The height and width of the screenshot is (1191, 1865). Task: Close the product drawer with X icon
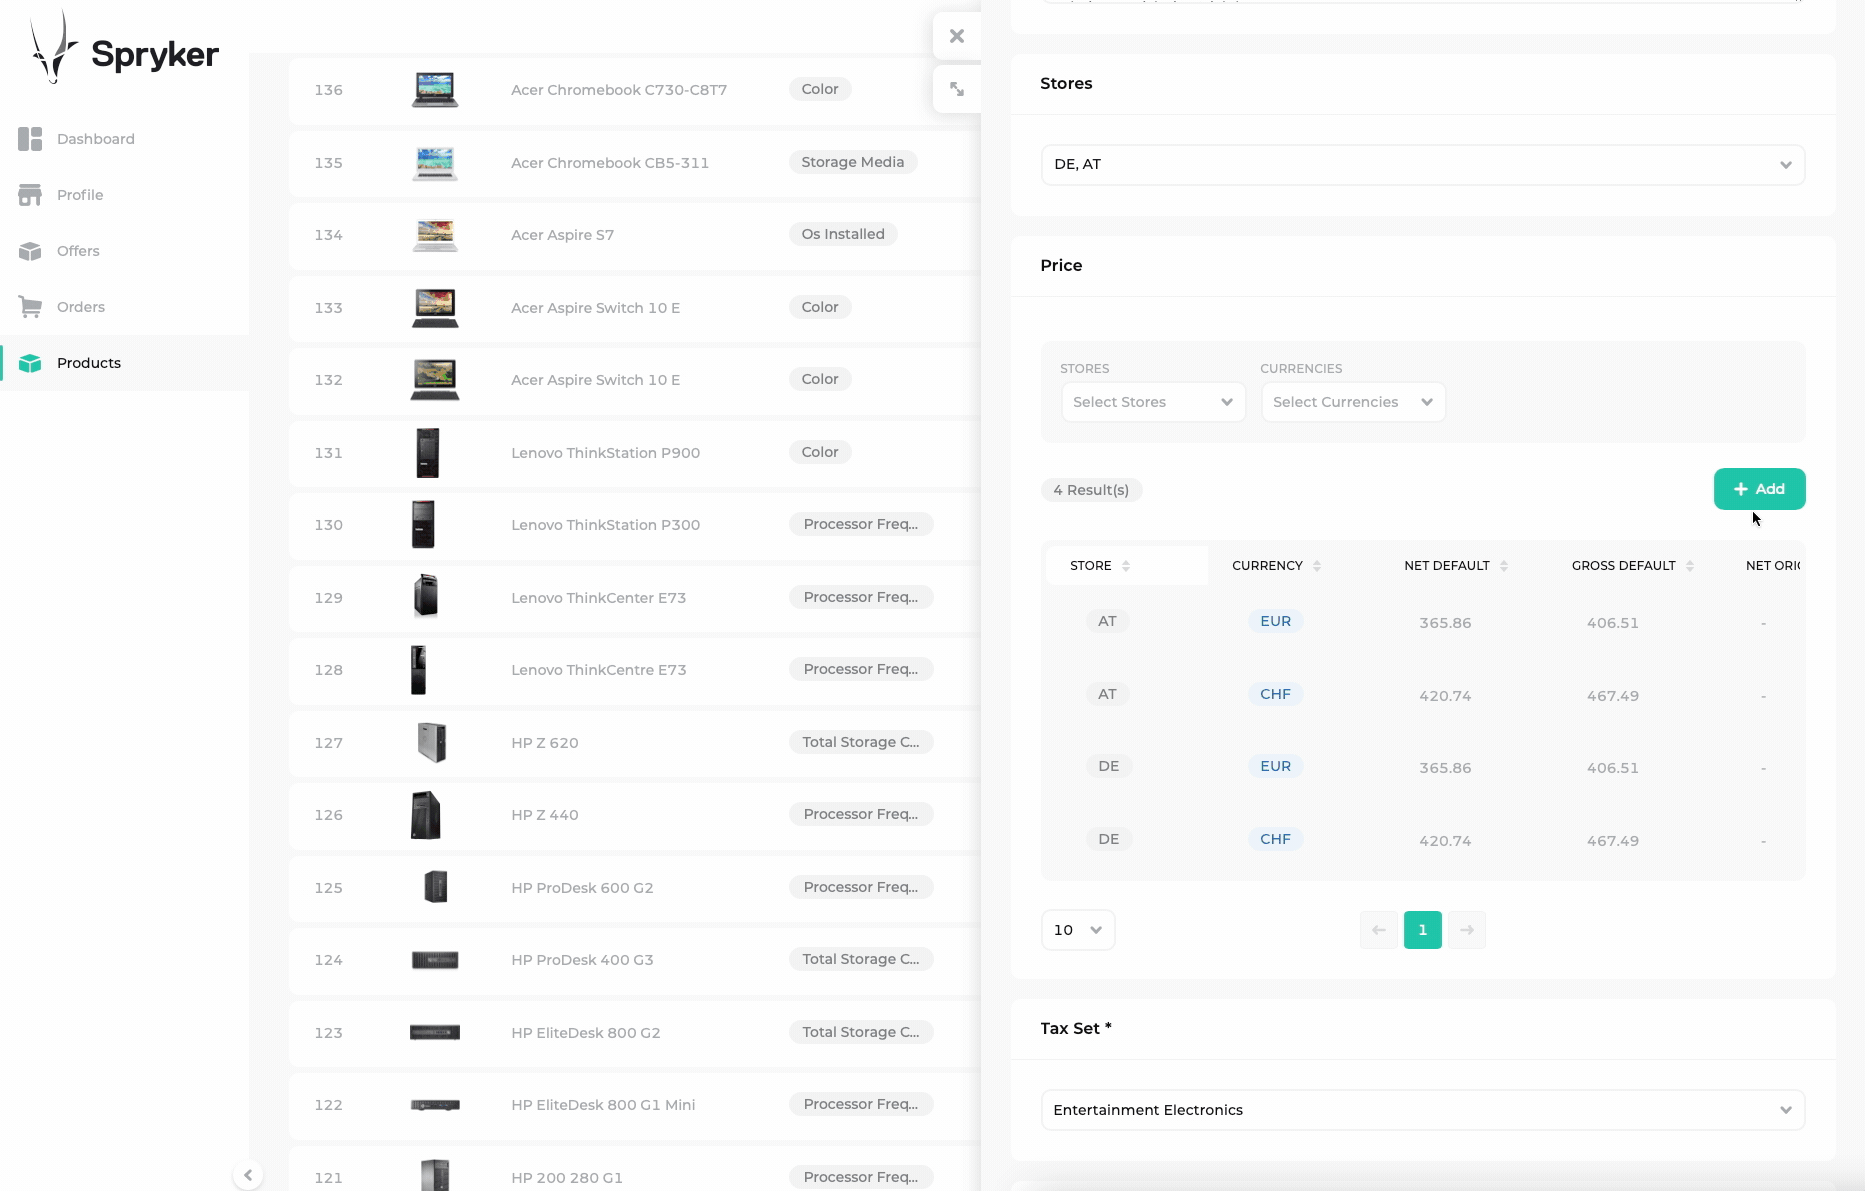tap(957, 36)
